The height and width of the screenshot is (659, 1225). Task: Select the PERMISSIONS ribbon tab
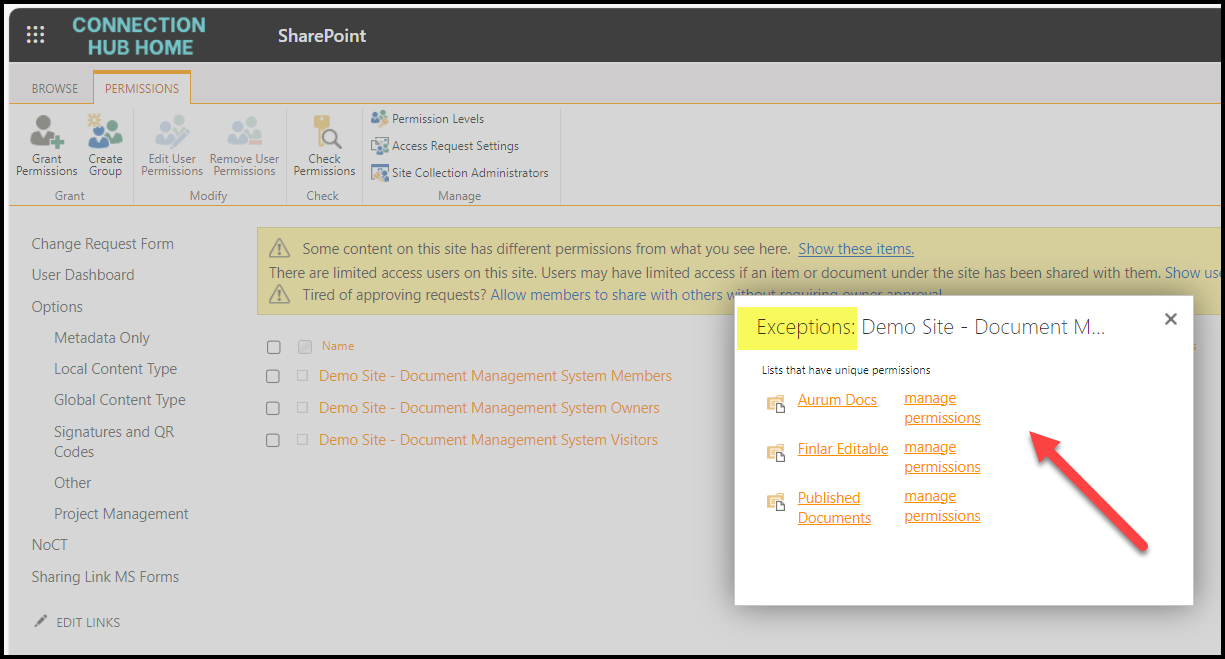(142, 89)
